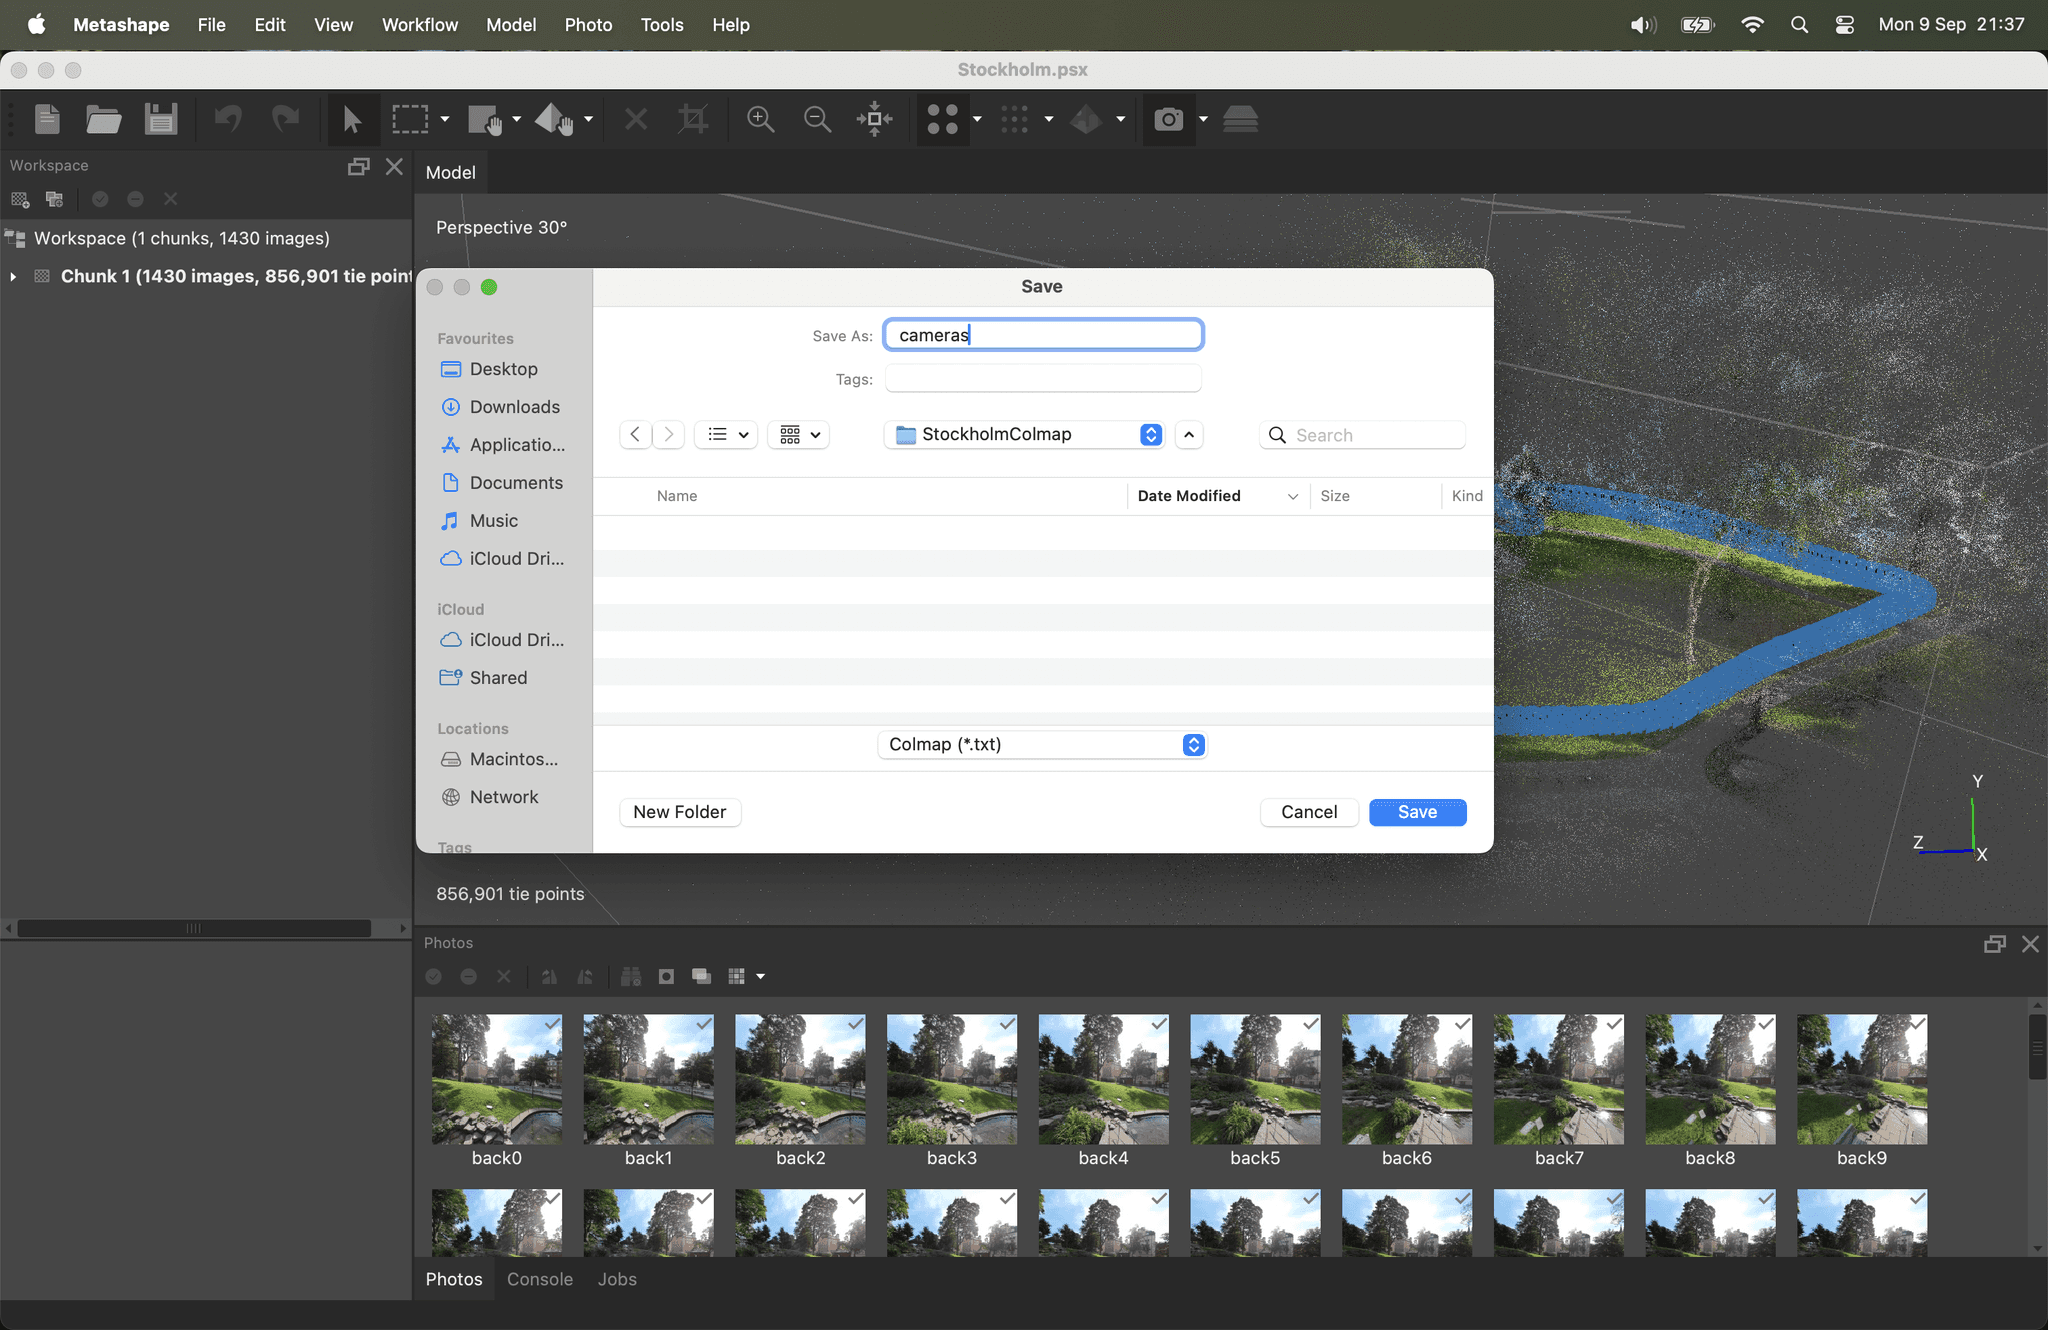Open the StockholmColmap folder path dropdown
2048x1330 pixels.
[1149, 434]
